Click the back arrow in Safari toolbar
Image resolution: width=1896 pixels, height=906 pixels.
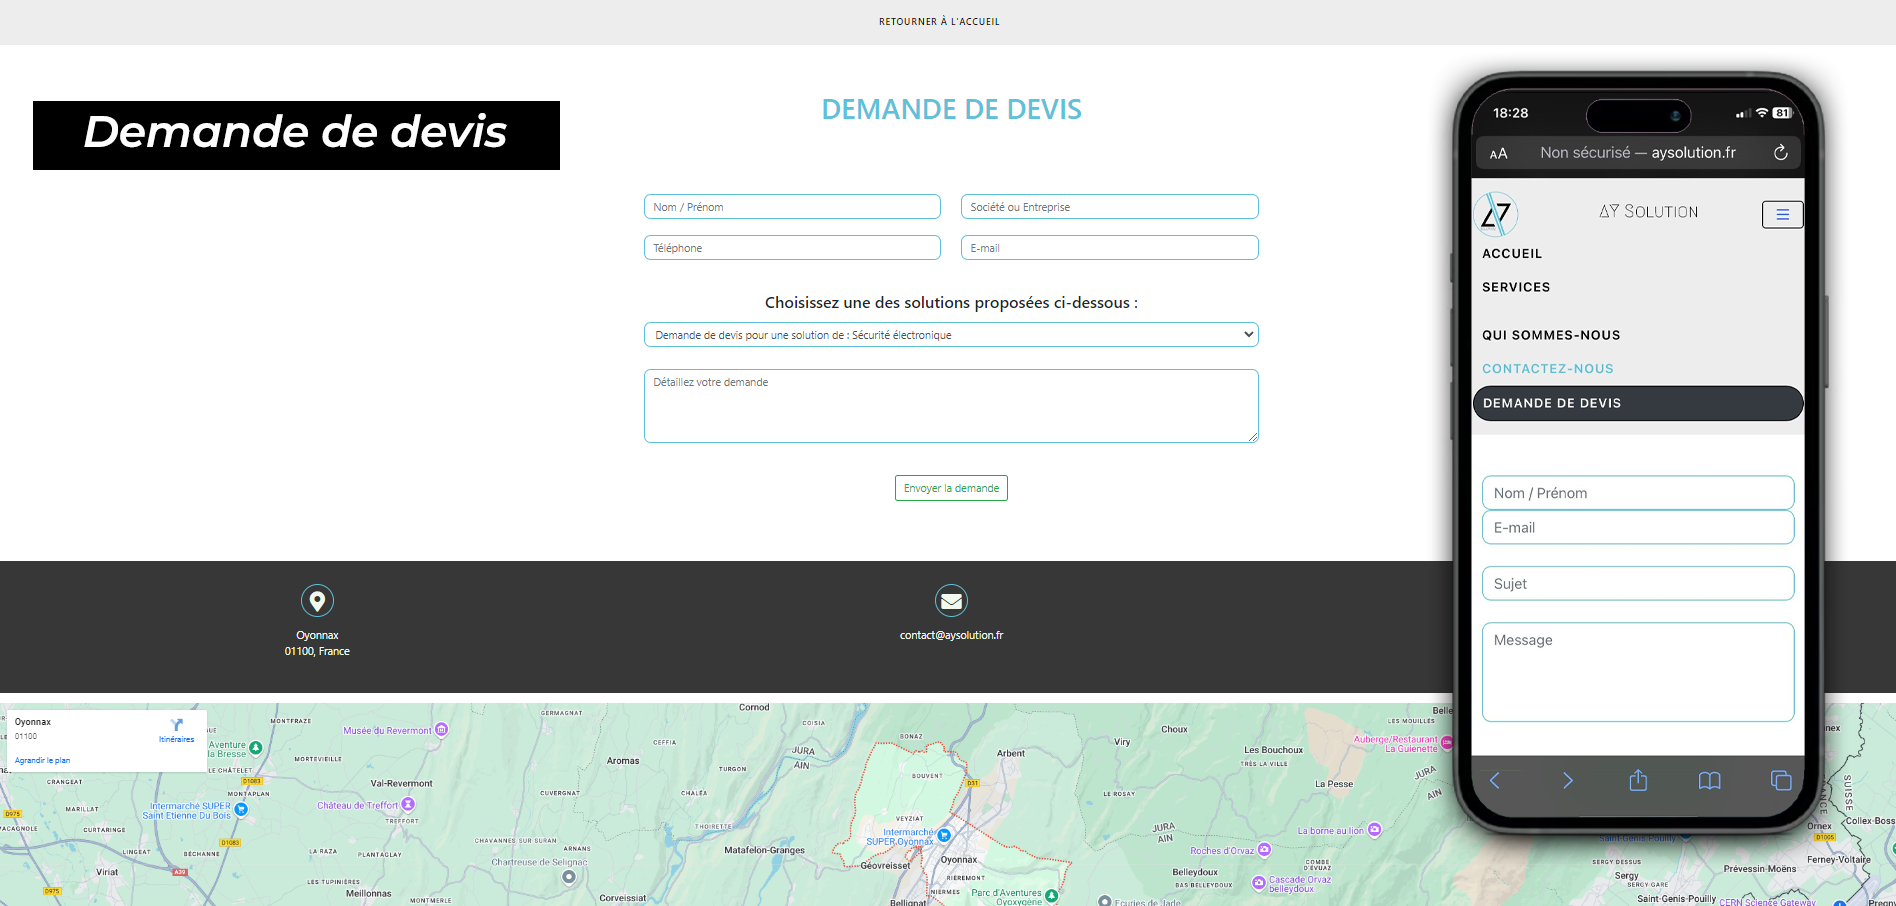1495,781
